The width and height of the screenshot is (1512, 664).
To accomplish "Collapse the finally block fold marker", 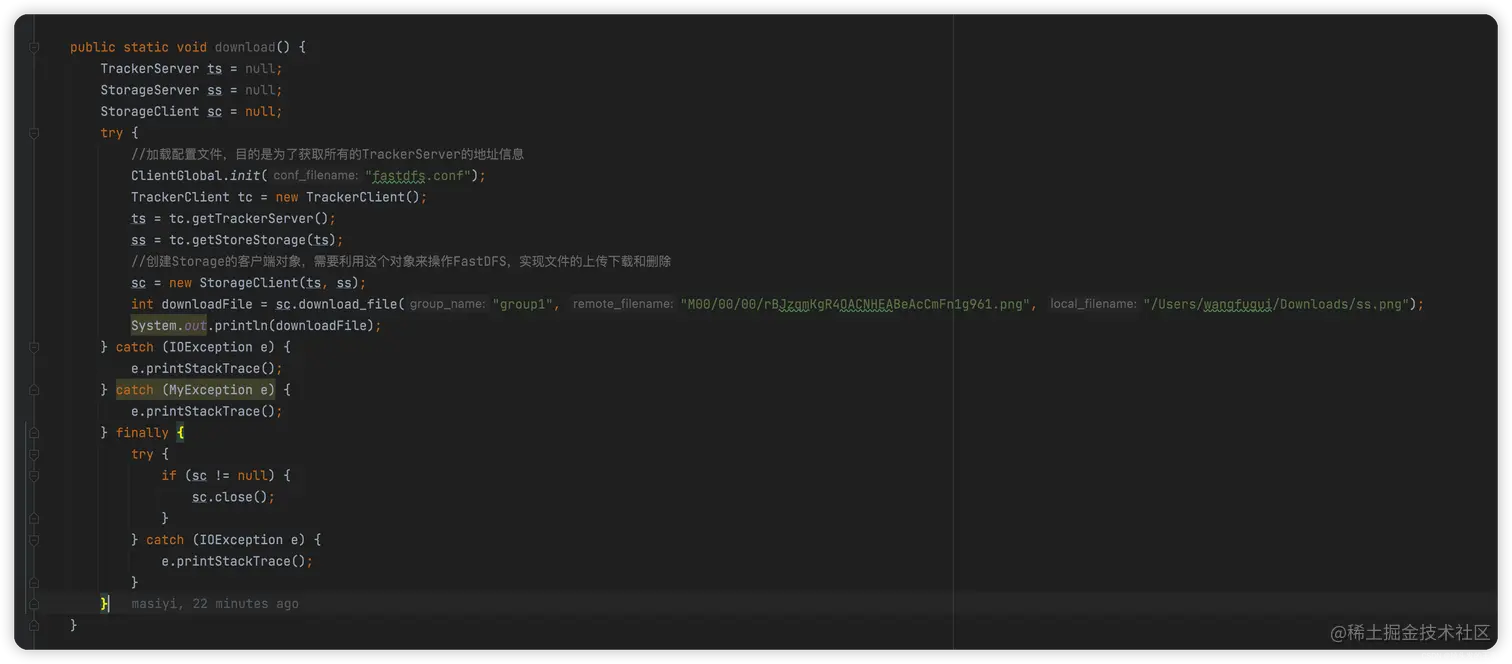I will 34,433.
